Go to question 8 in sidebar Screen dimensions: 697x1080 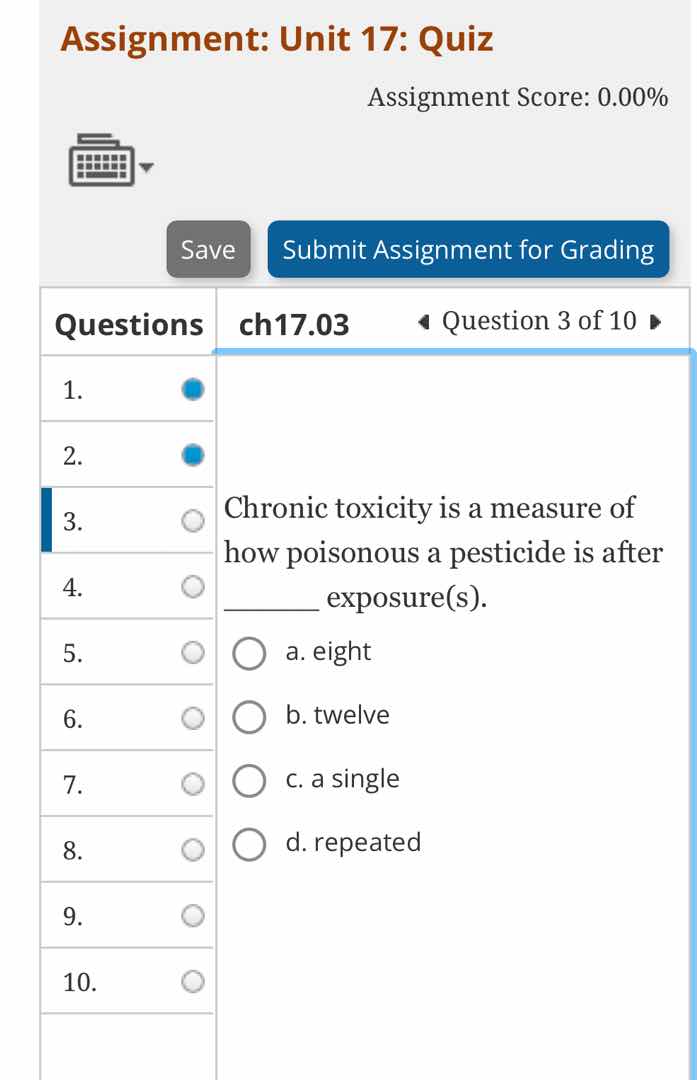click(127, 850)
